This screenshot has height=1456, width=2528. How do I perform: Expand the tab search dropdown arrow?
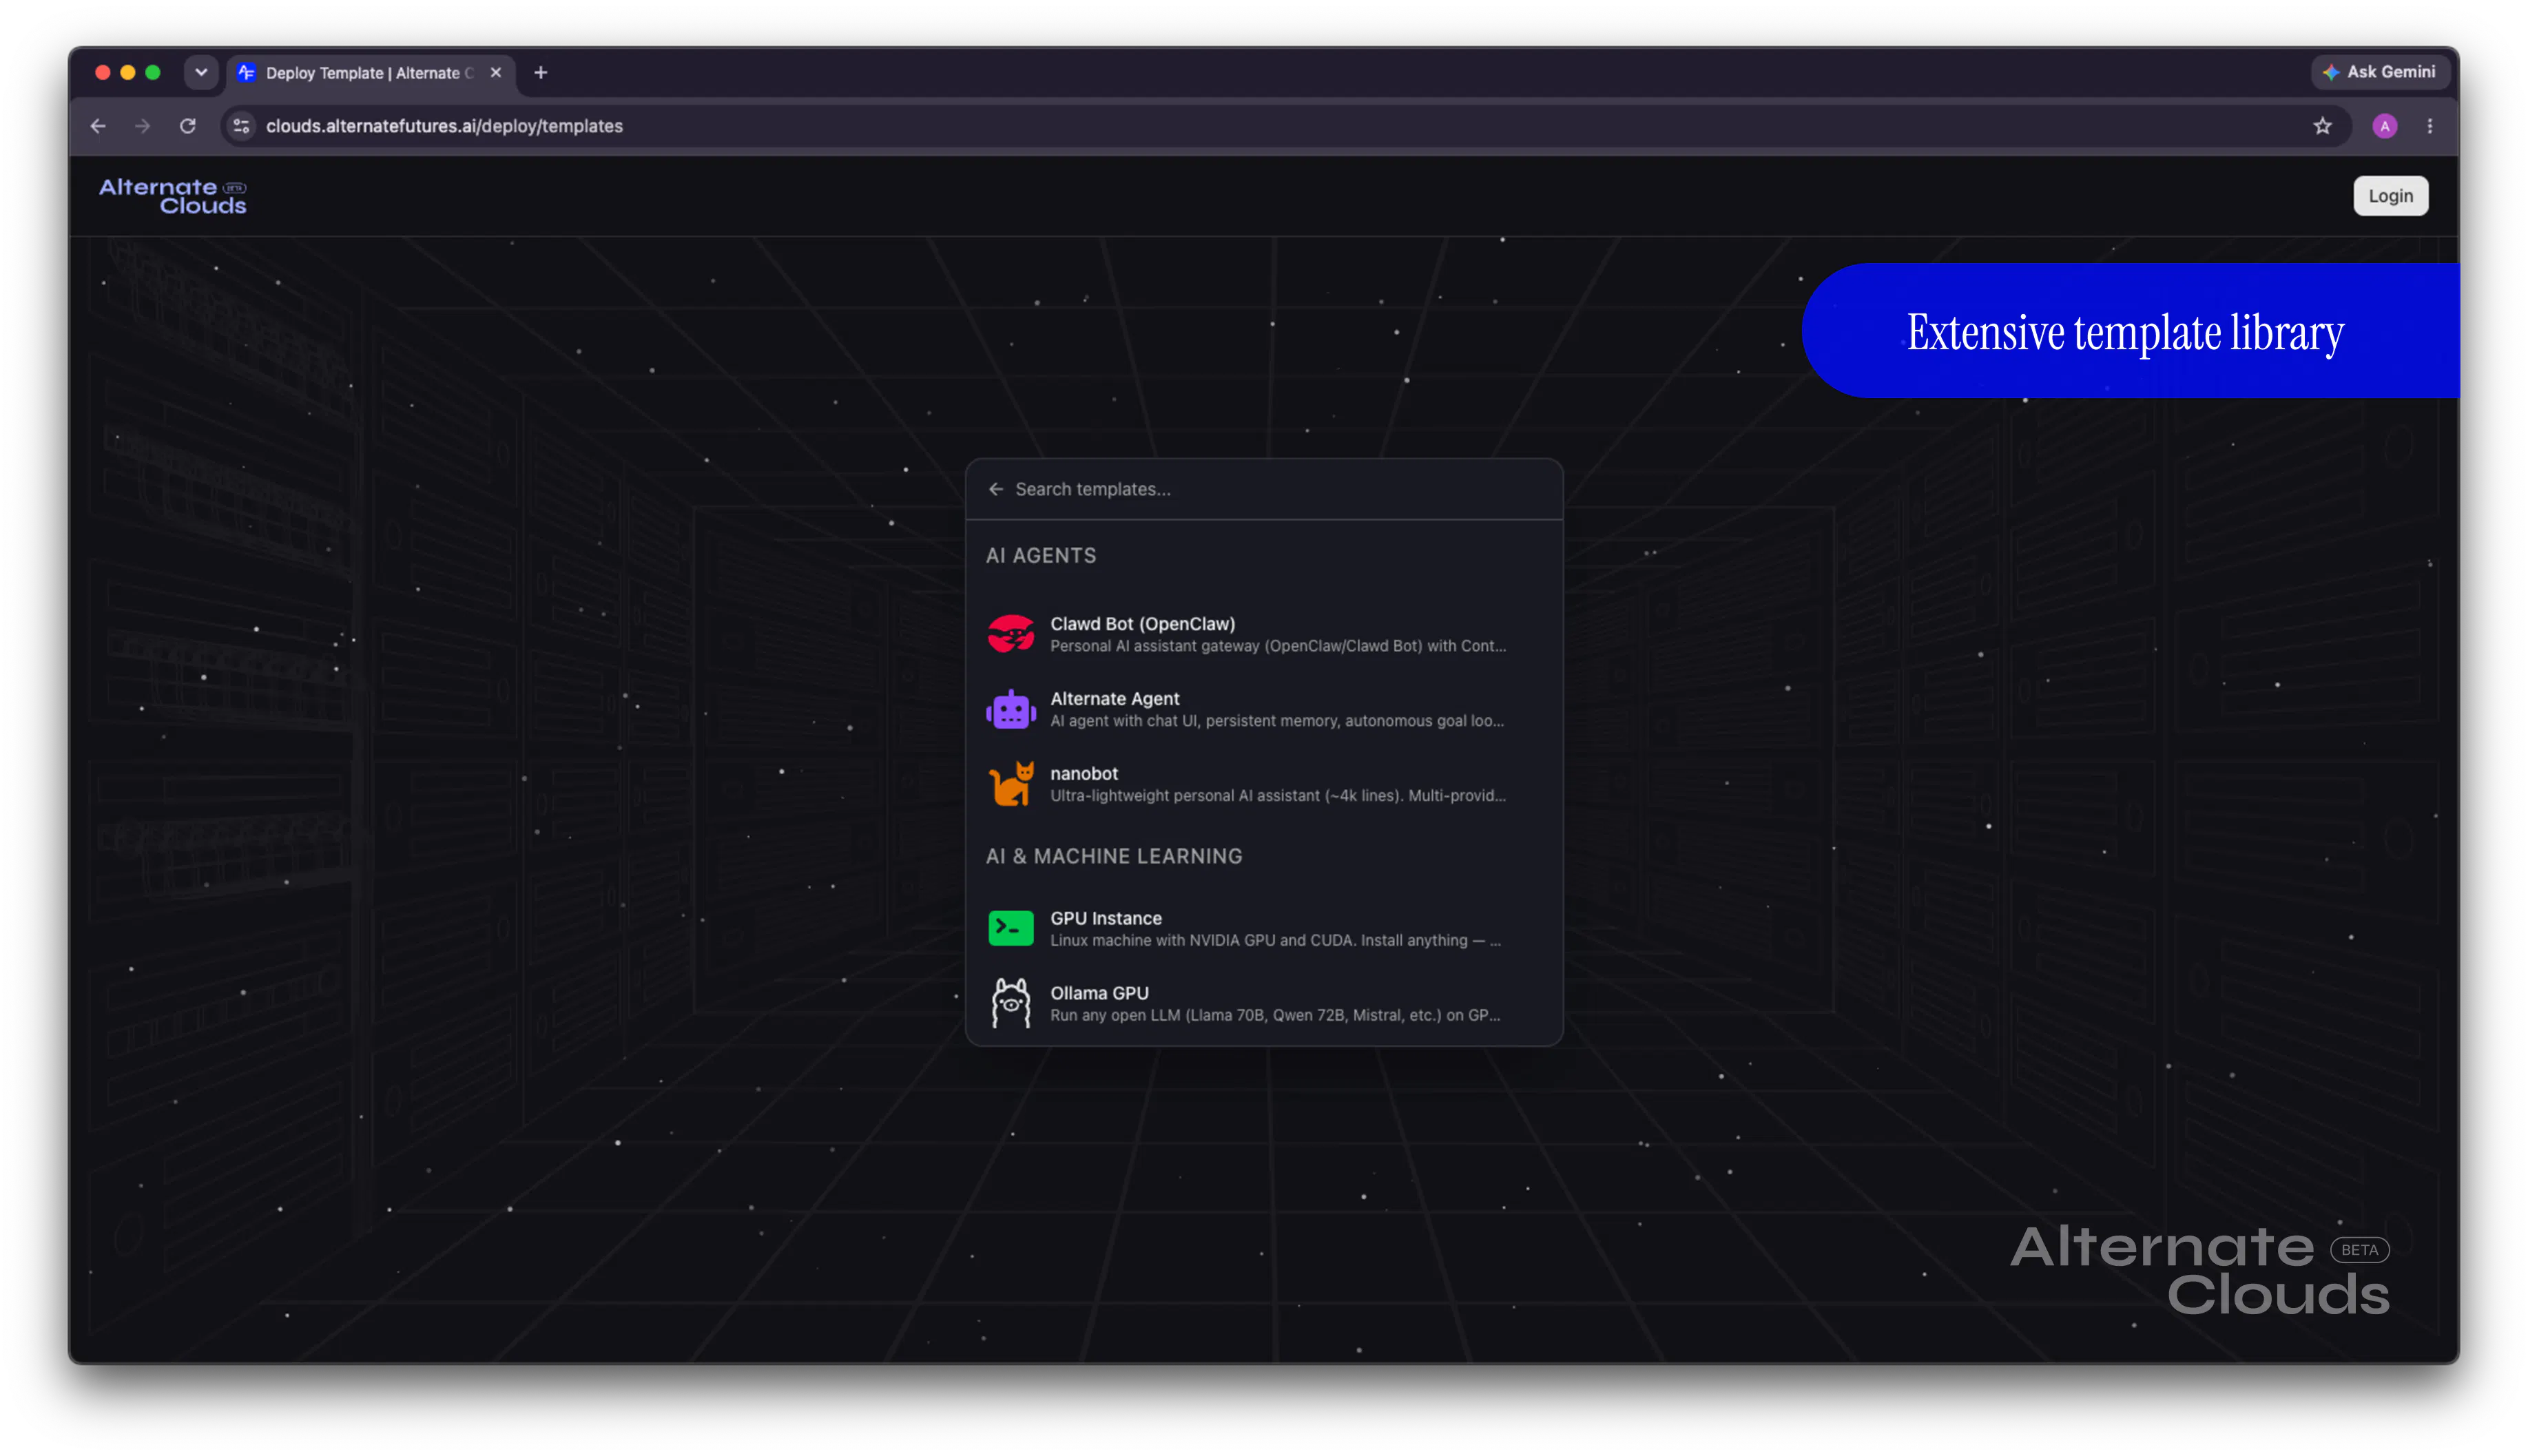click(201, 72)
